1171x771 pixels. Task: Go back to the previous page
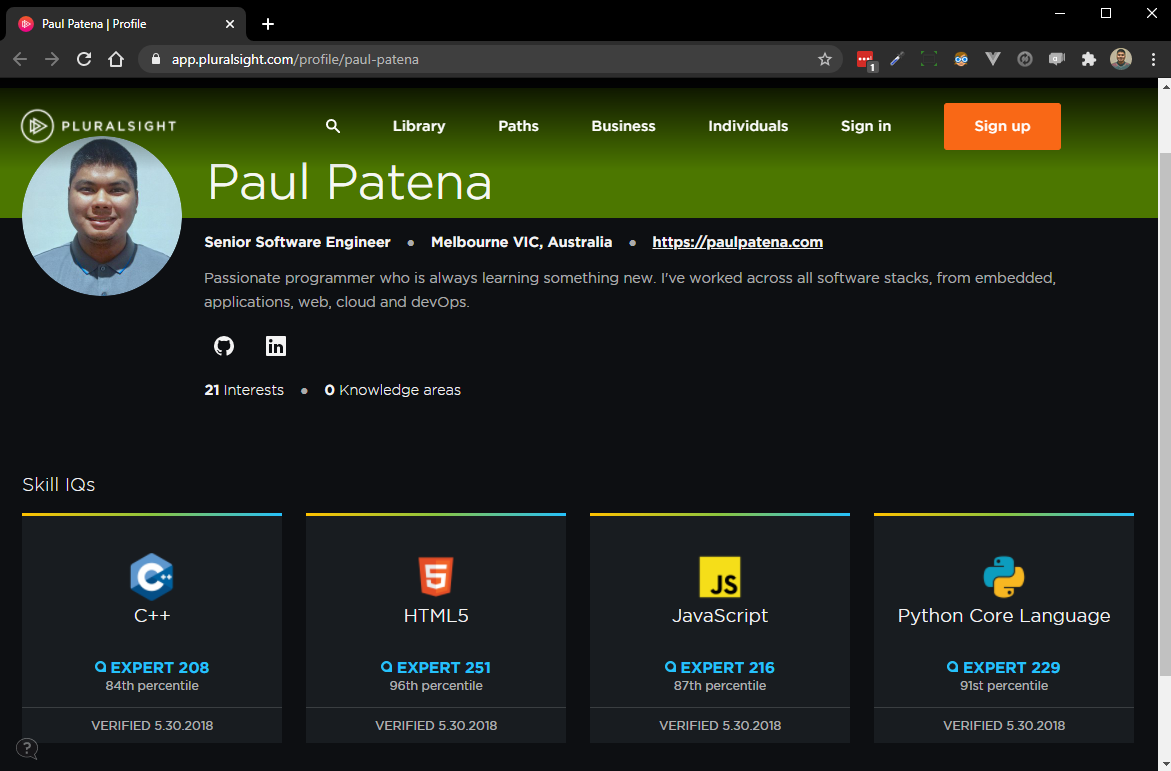pyautogui.click(x=20, y=59)
